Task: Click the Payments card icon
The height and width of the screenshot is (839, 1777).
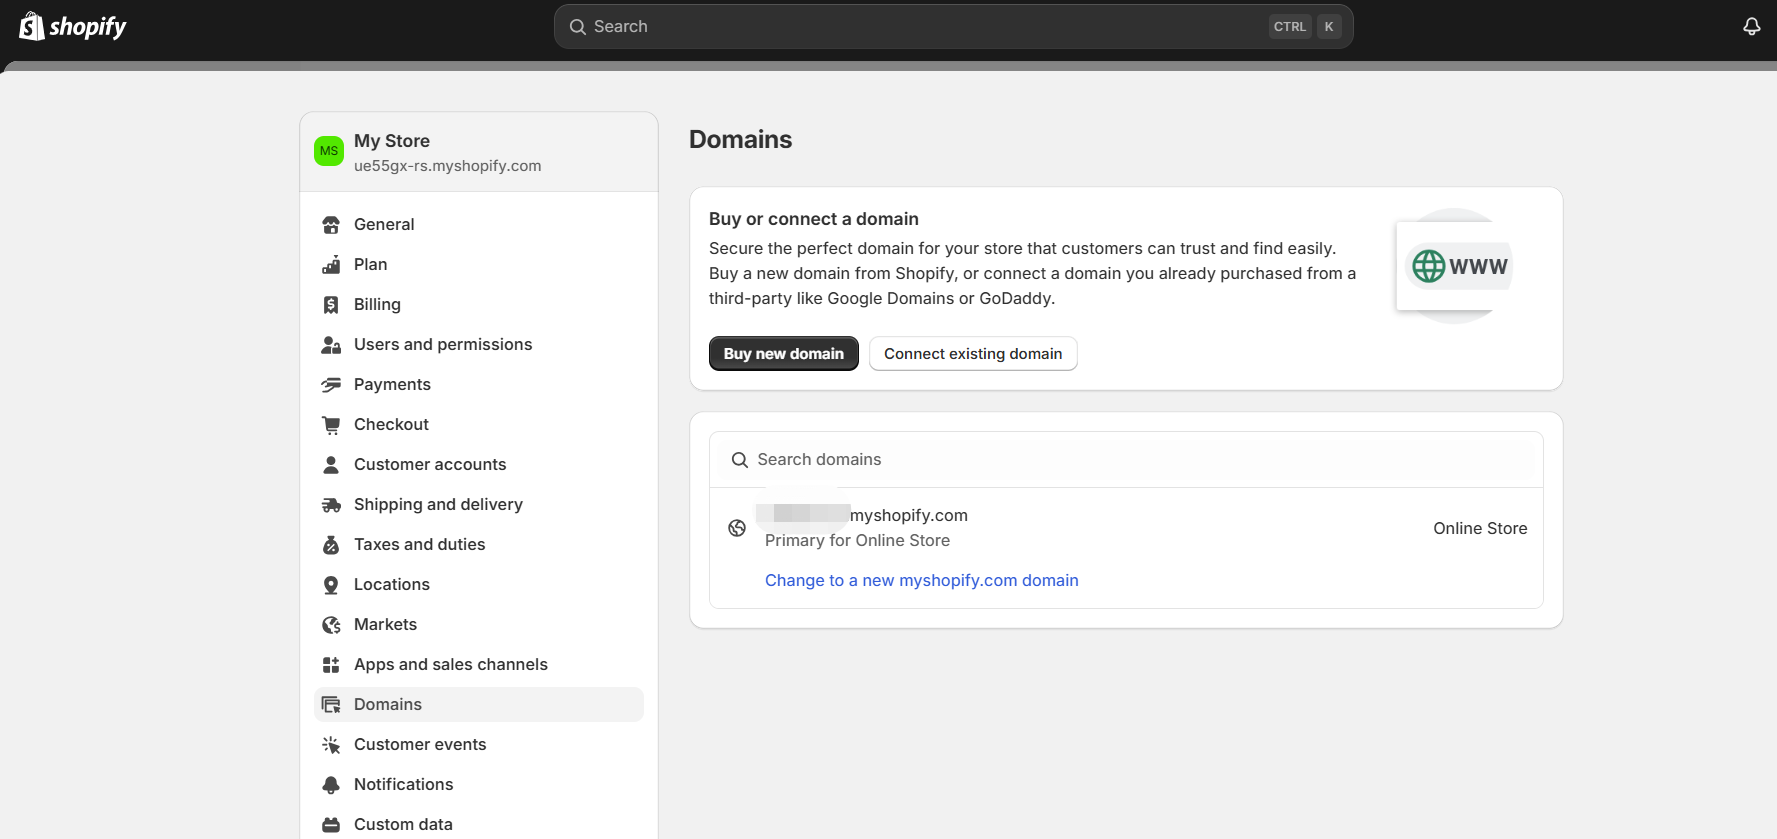Action: tap(331, 385)
